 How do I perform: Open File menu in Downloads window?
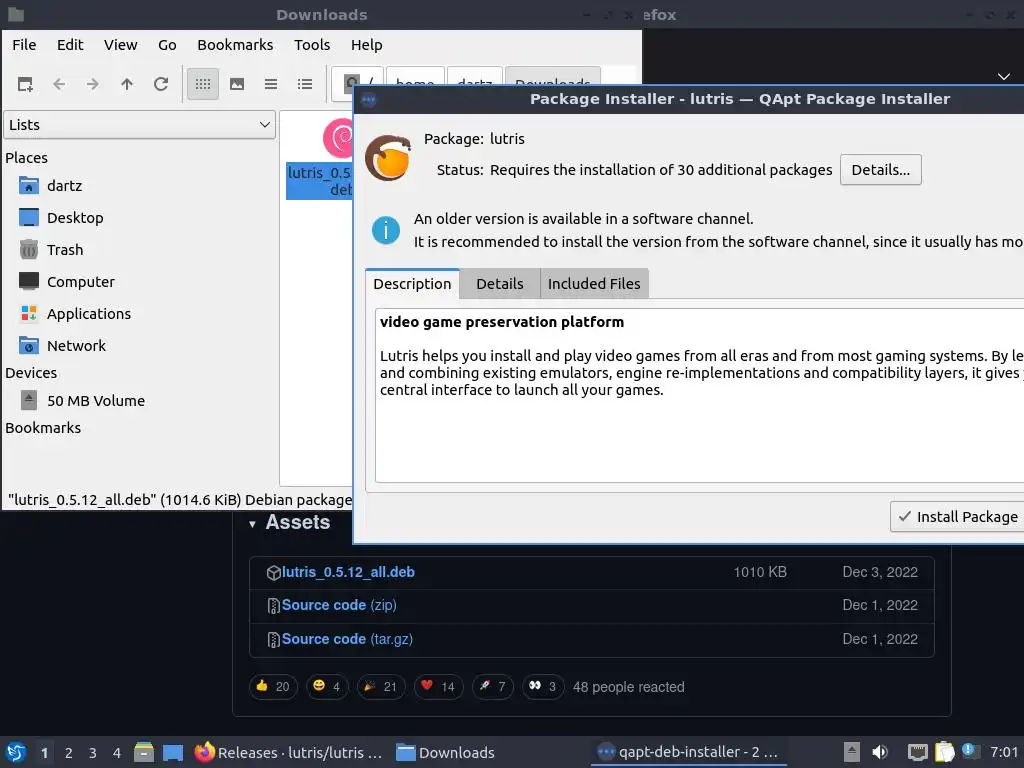click(24, 45)
